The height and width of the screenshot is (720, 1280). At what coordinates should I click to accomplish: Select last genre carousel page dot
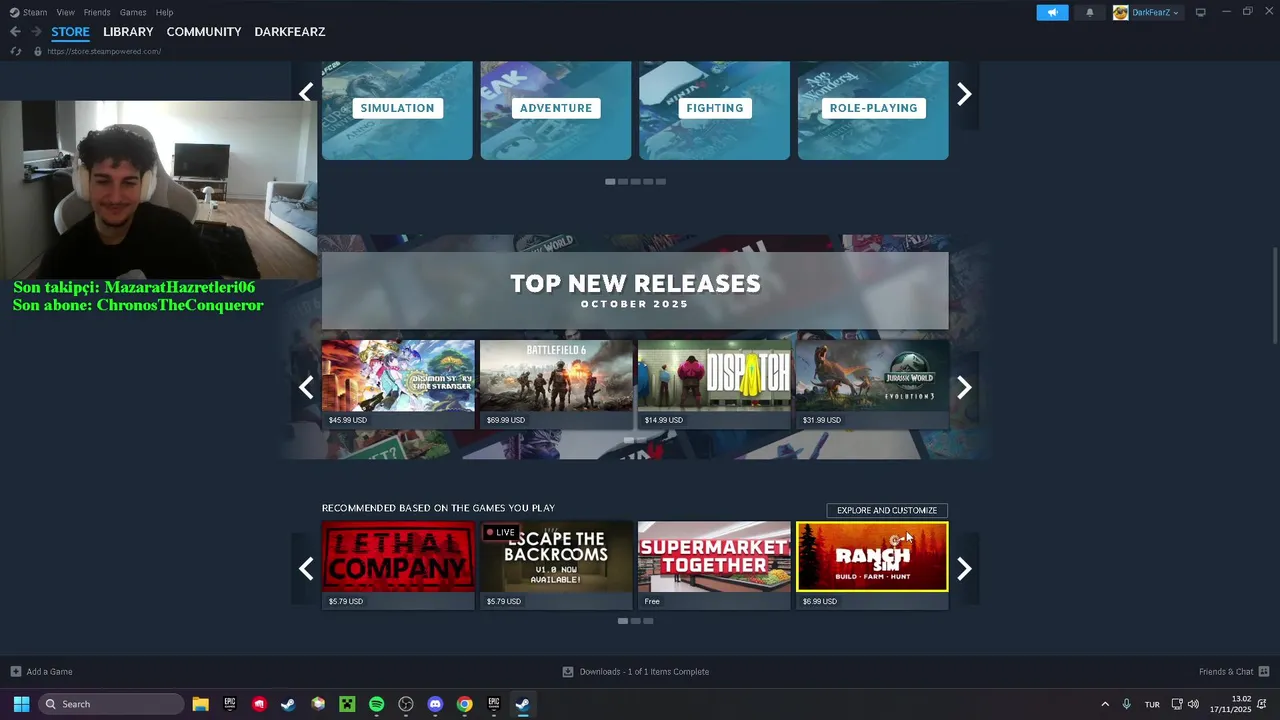[x=661, y=181]
